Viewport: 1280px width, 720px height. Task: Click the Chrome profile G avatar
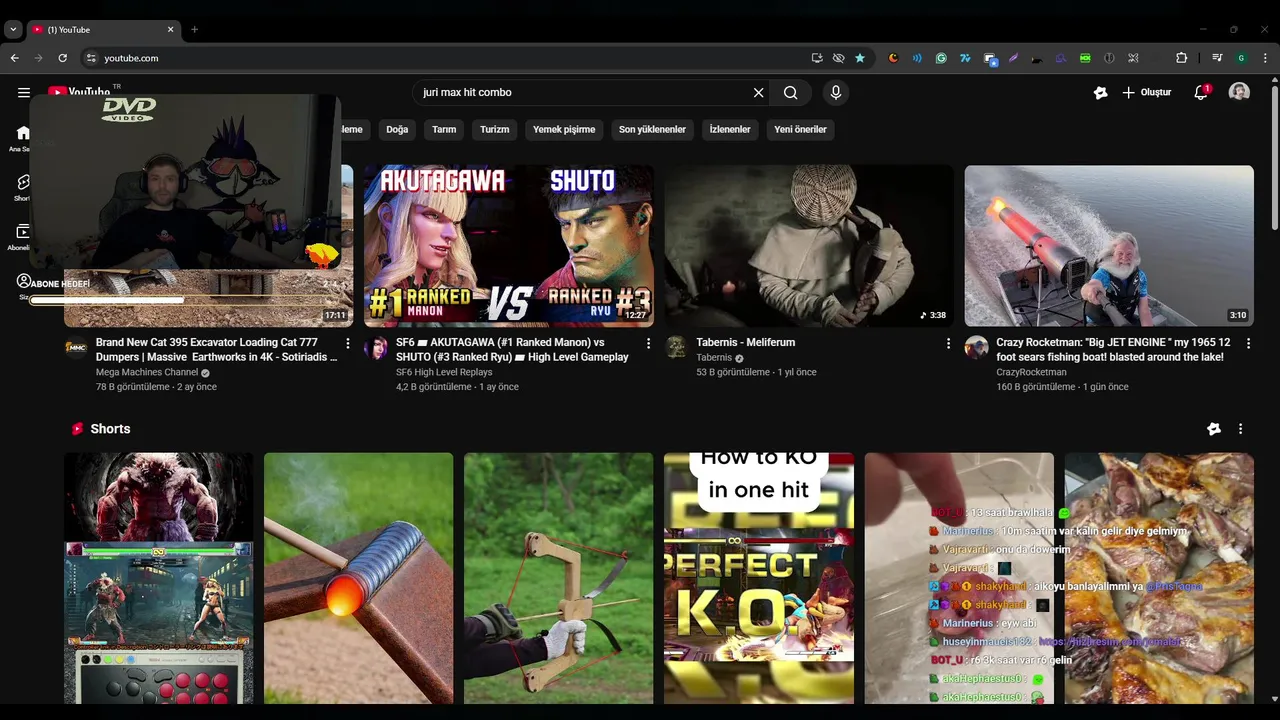point(1241,58)
